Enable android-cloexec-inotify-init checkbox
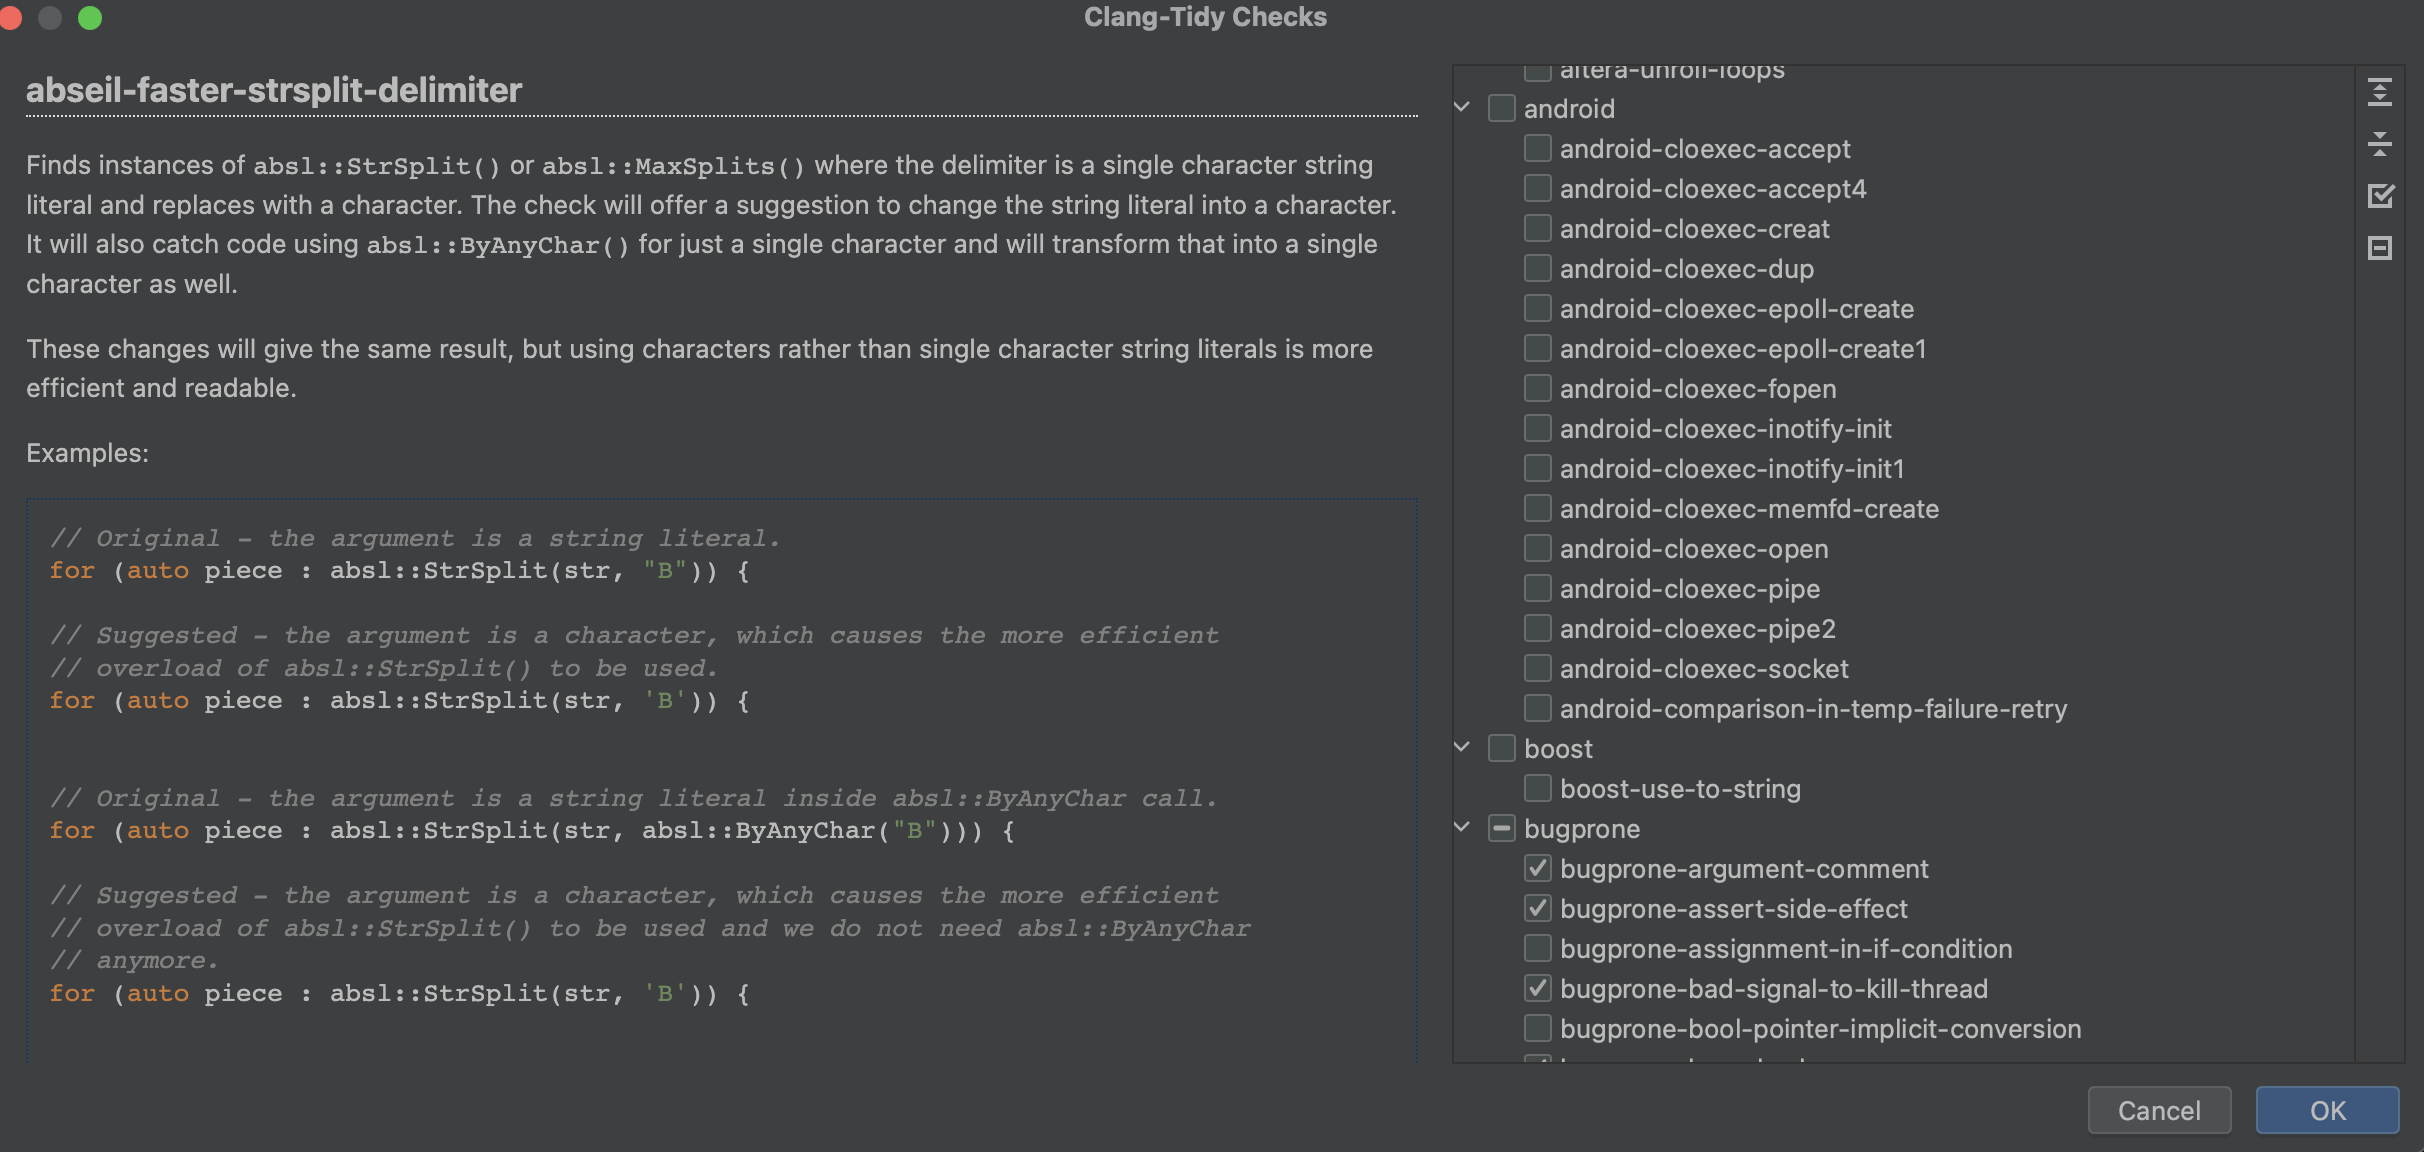The image size is (2424, 1152). [1538, 428]
